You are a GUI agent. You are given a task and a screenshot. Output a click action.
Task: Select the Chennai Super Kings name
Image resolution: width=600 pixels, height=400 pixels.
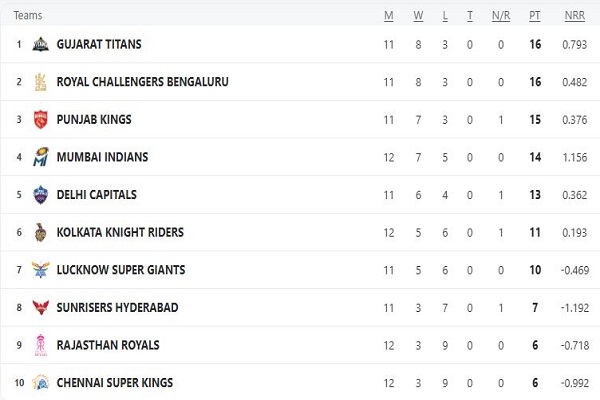[115, 382]
